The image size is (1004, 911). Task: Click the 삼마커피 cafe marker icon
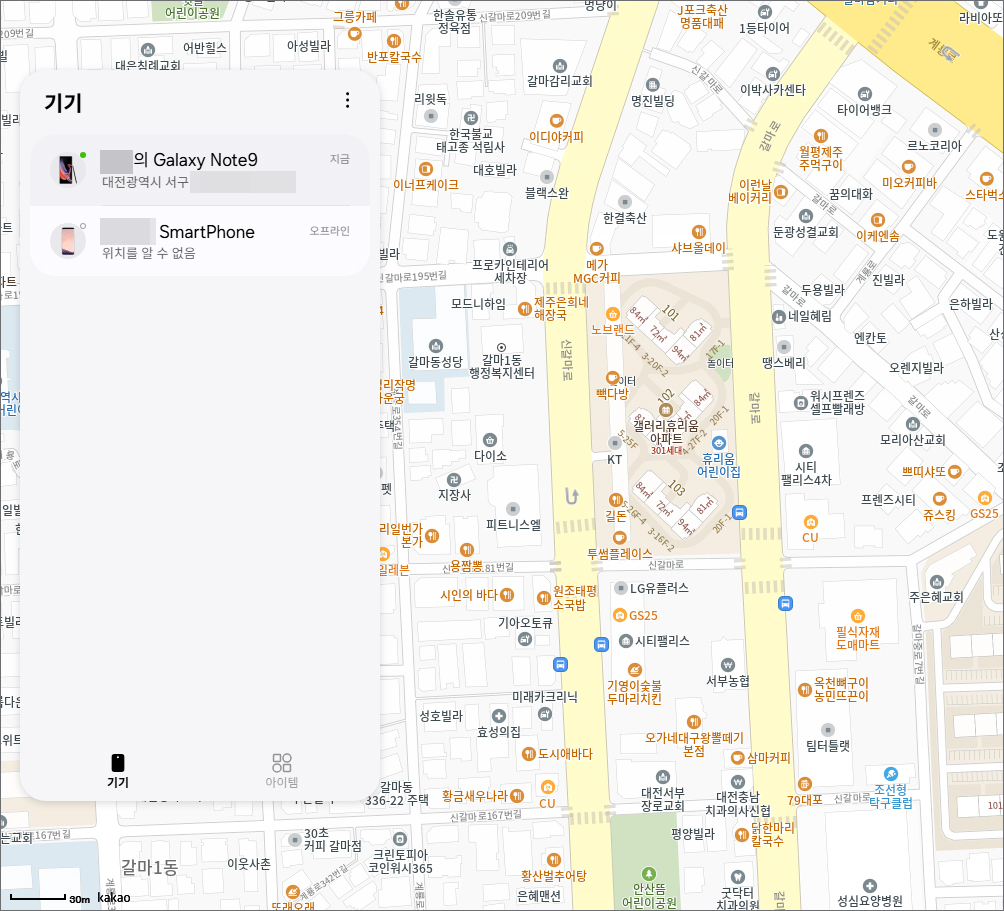pyautogui.click(x=738, y=758)
